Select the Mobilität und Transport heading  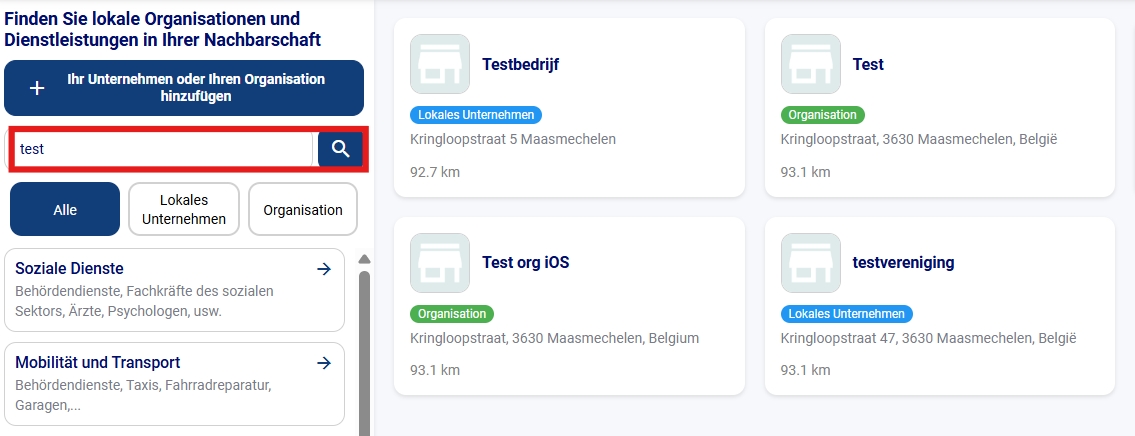click(x=98, y=363)
